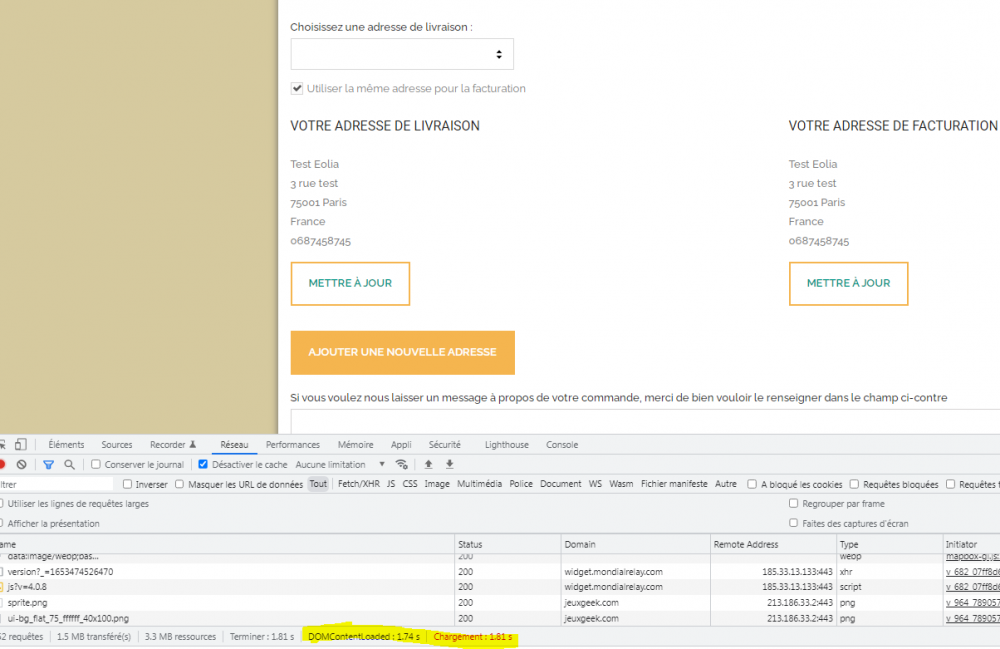The image size is (1000, 649).
Task: Click Ajouter une nouvelle adresse
Action: (x=402, y=353)
